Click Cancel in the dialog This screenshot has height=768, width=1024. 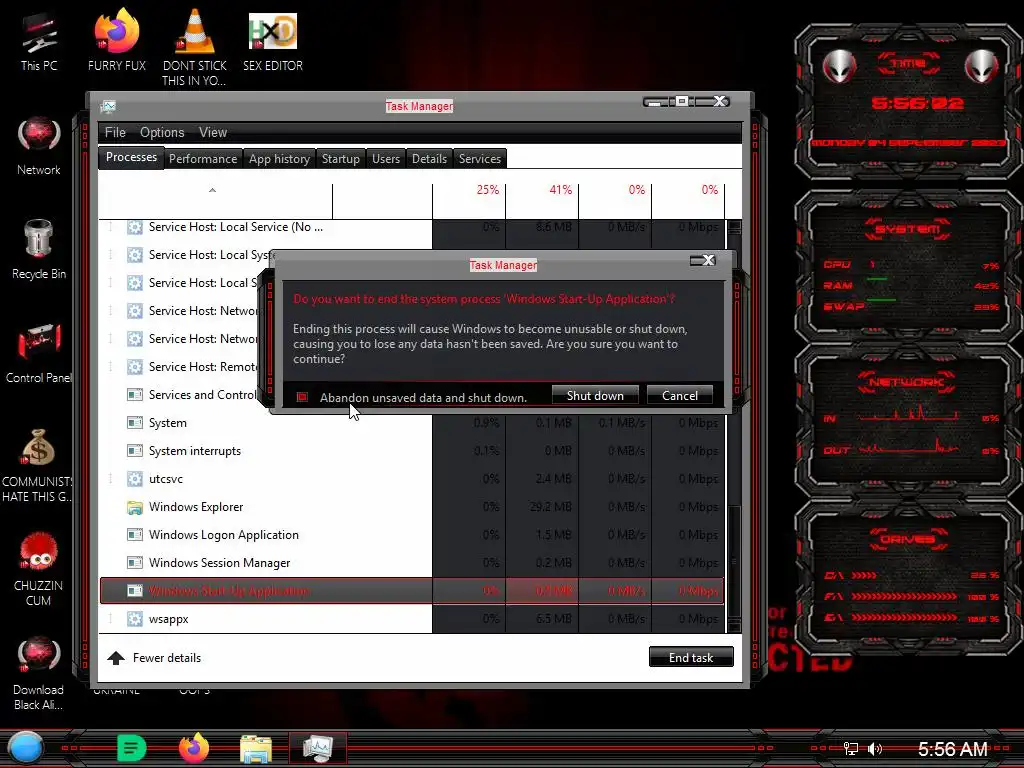(680, 395)
